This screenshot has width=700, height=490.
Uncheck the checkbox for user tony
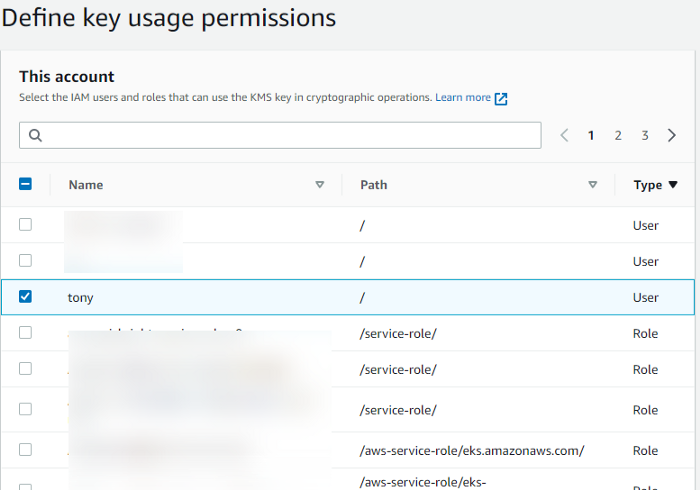tap(26, 296)
